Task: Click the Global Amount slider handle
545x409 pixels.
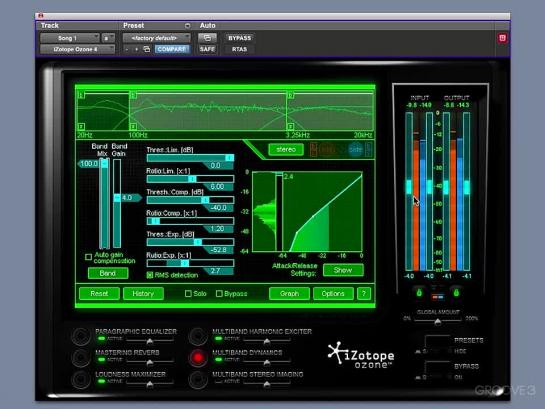Action: pyautogui.click(x=438, y=322)
